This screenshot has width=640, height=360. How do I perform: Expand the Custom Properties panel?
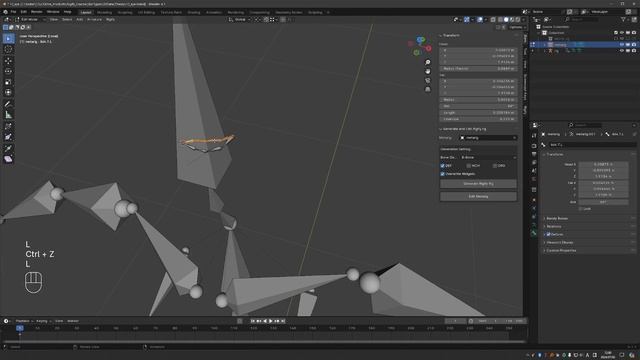point(561,251)
